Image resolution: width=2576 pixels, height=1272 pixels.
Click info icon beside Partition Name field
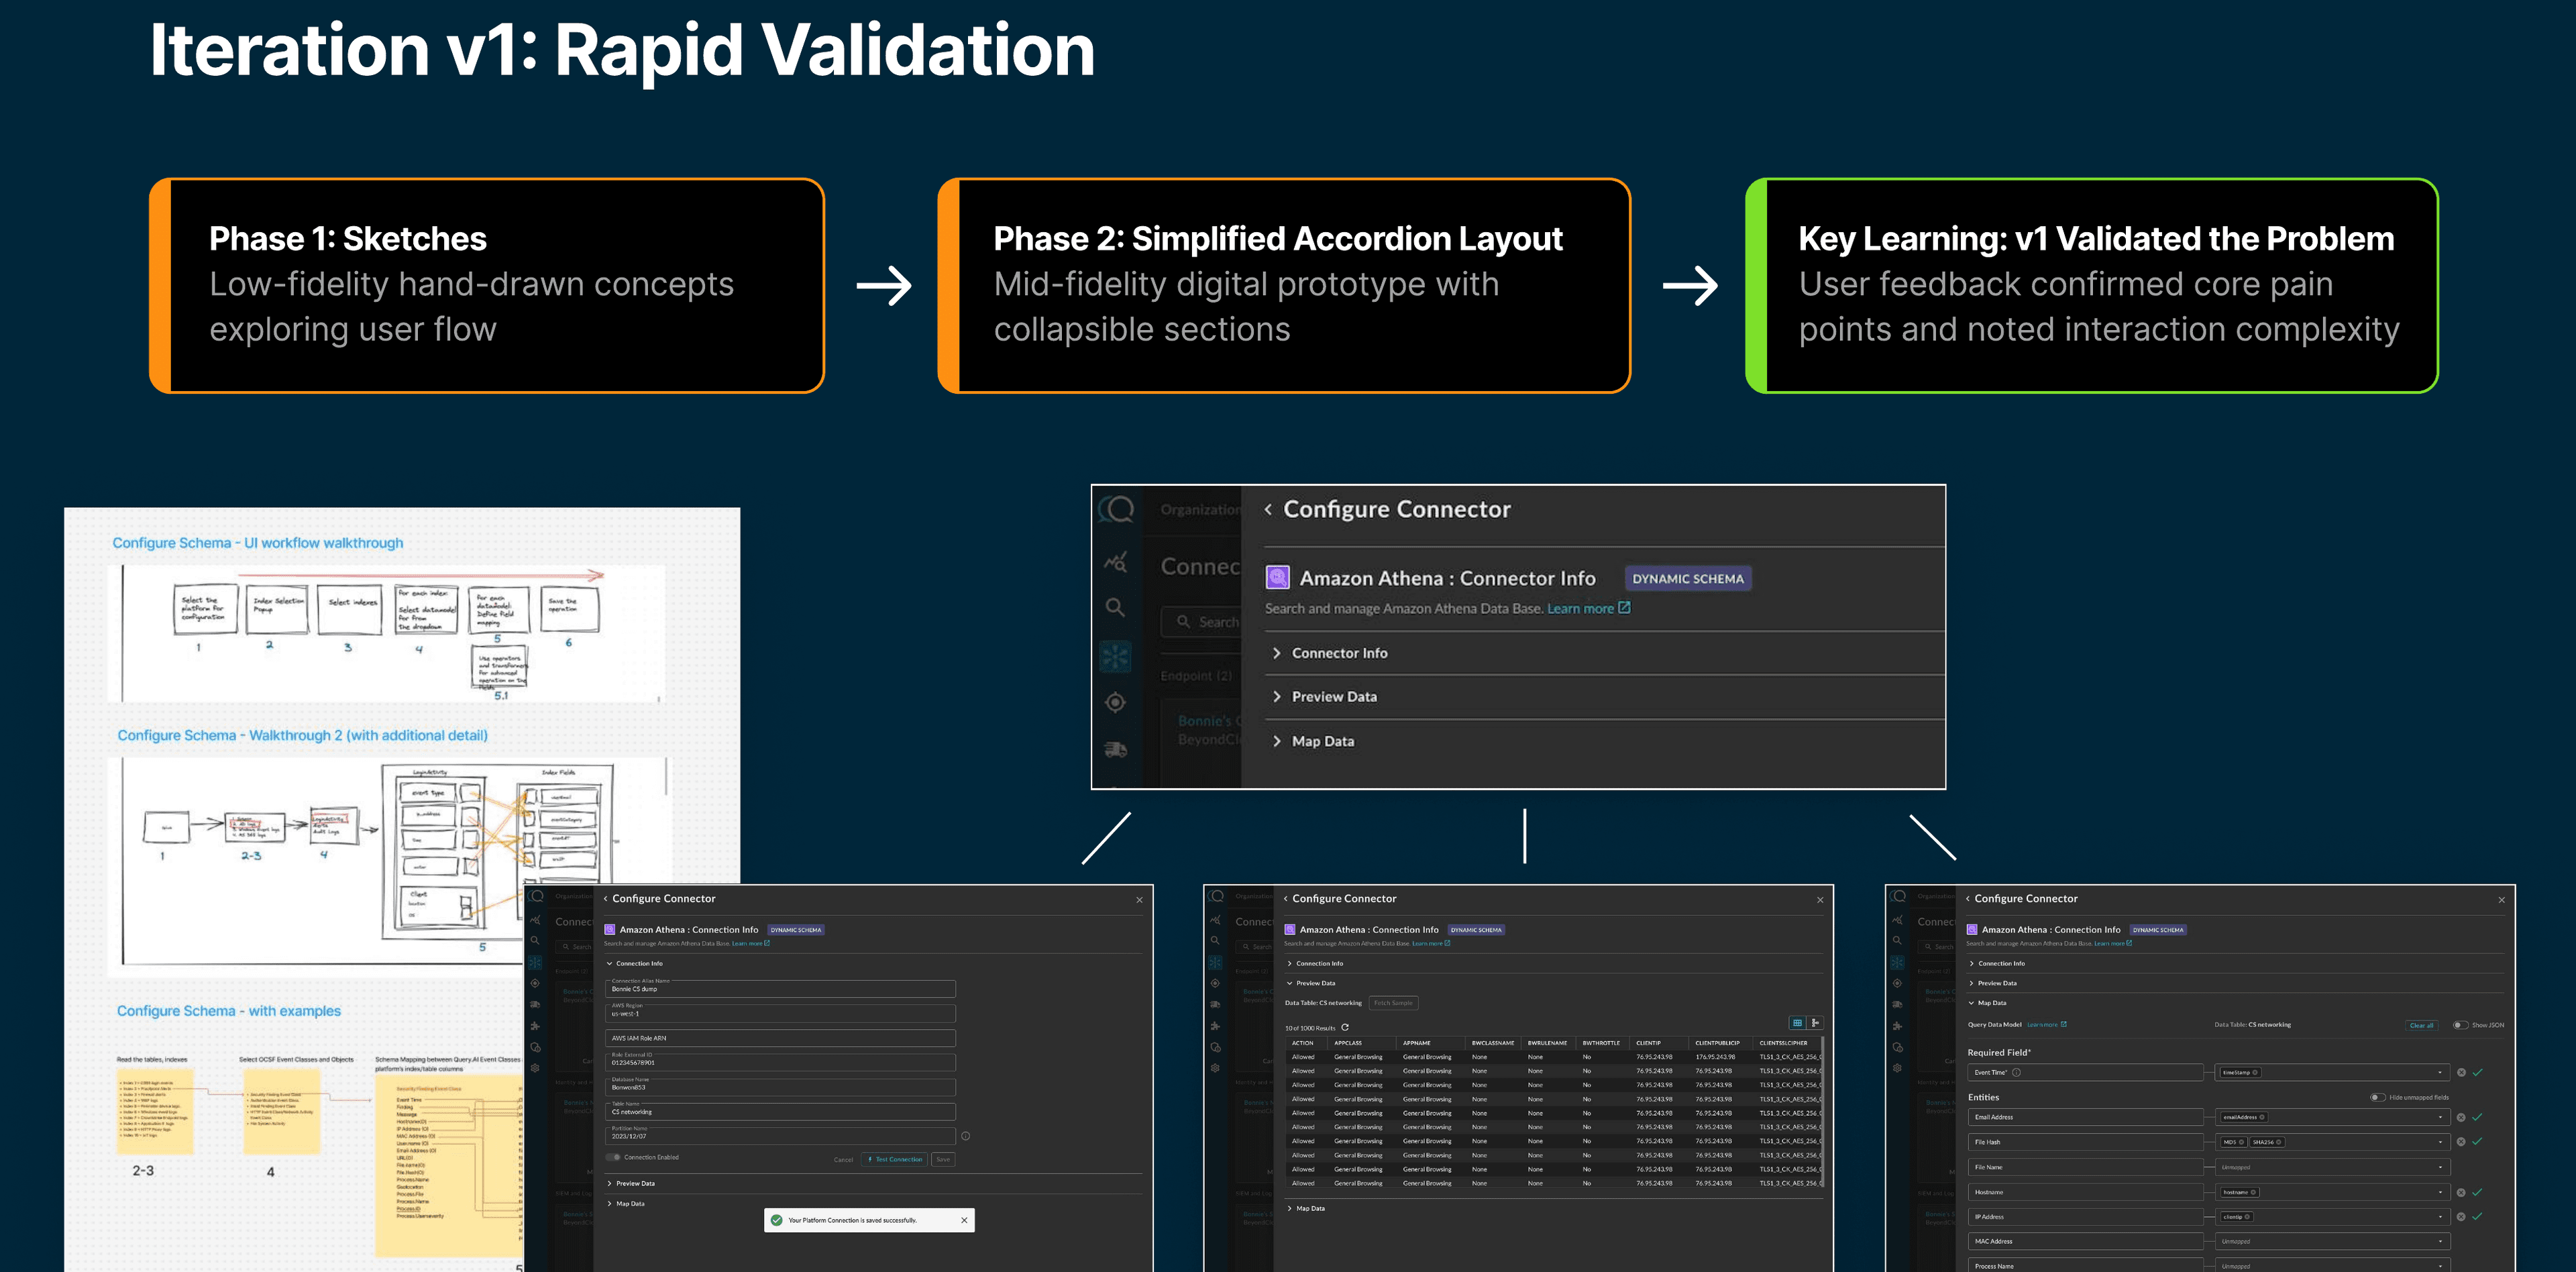965,1136
